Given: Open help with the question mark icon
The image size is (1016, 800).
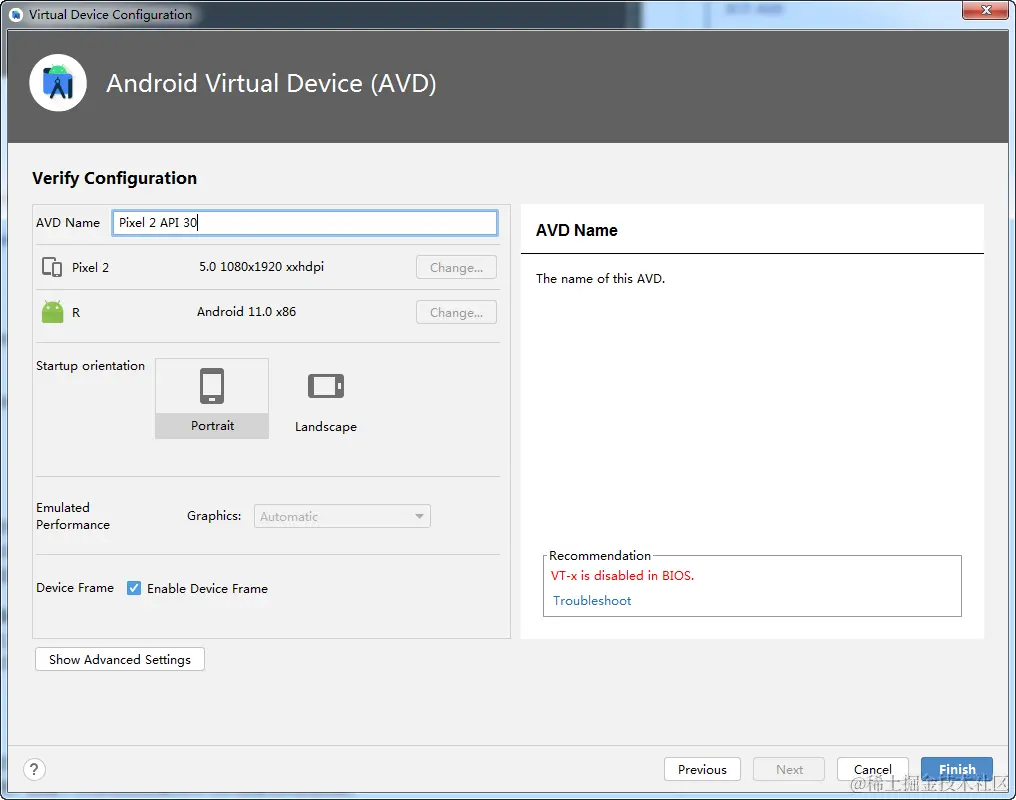Looking at the screenshot, I should tap(34, 770).
